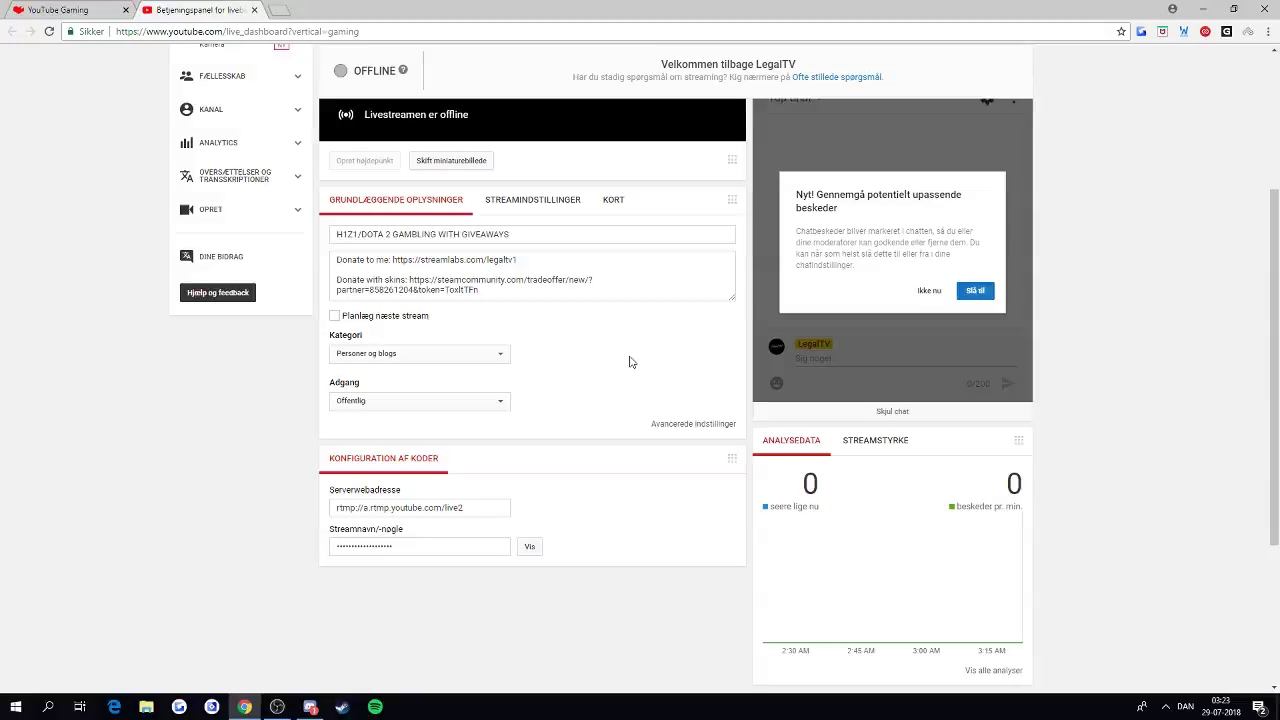Screen dimensions: 1280x720
Task: Open Microsoft Edge from the taskbar
Action: coord(114,707)
